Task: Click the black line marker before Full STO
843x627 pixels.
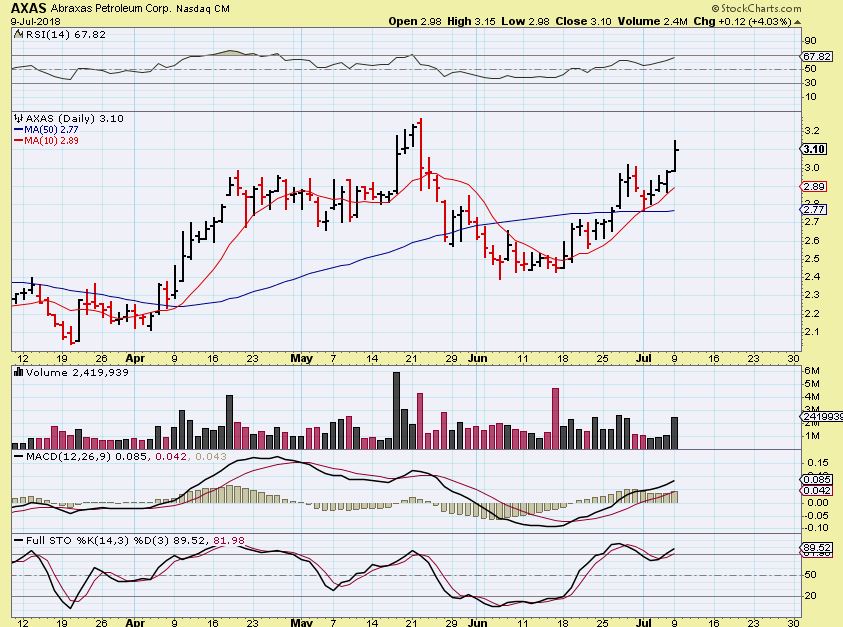Action: [x=18, y=540]
